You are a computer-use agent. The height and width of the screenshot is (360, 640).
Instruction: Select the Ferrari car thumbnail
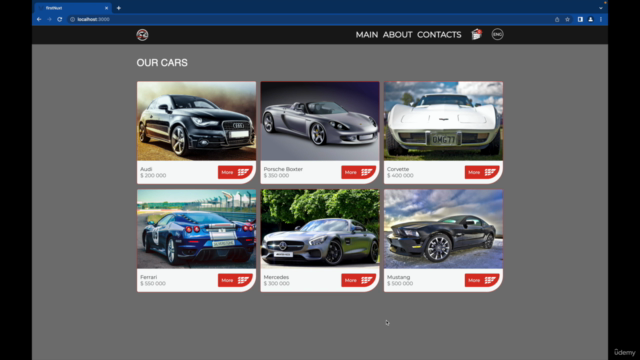pos(196,229)
